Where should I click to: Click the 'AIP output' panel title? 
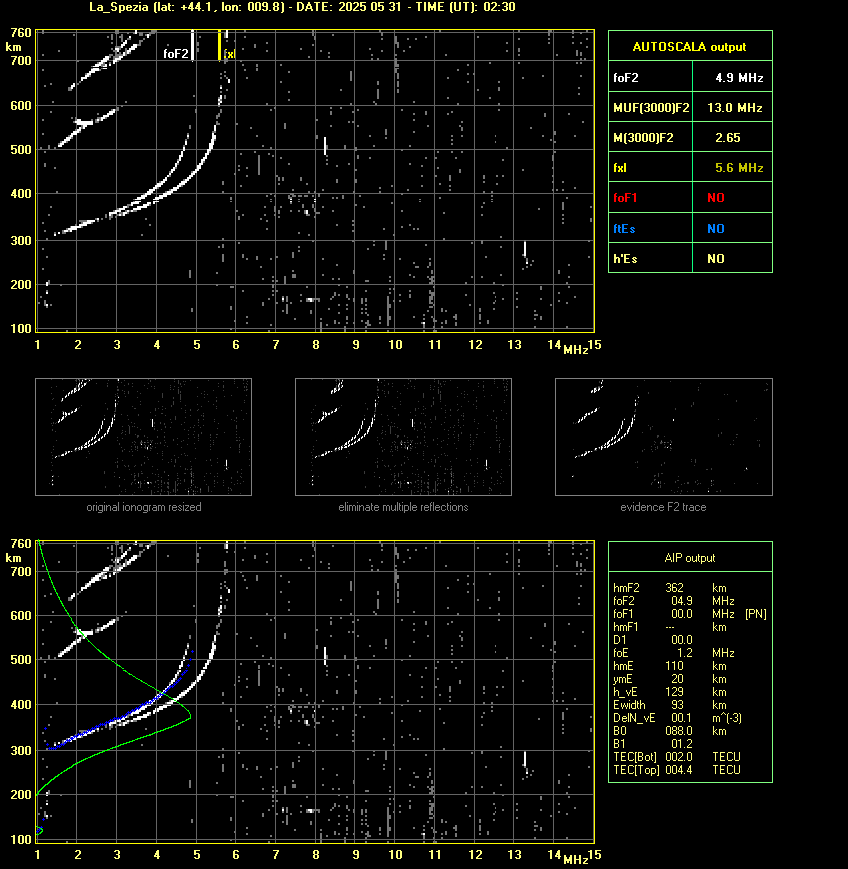[x=689, y=558]
